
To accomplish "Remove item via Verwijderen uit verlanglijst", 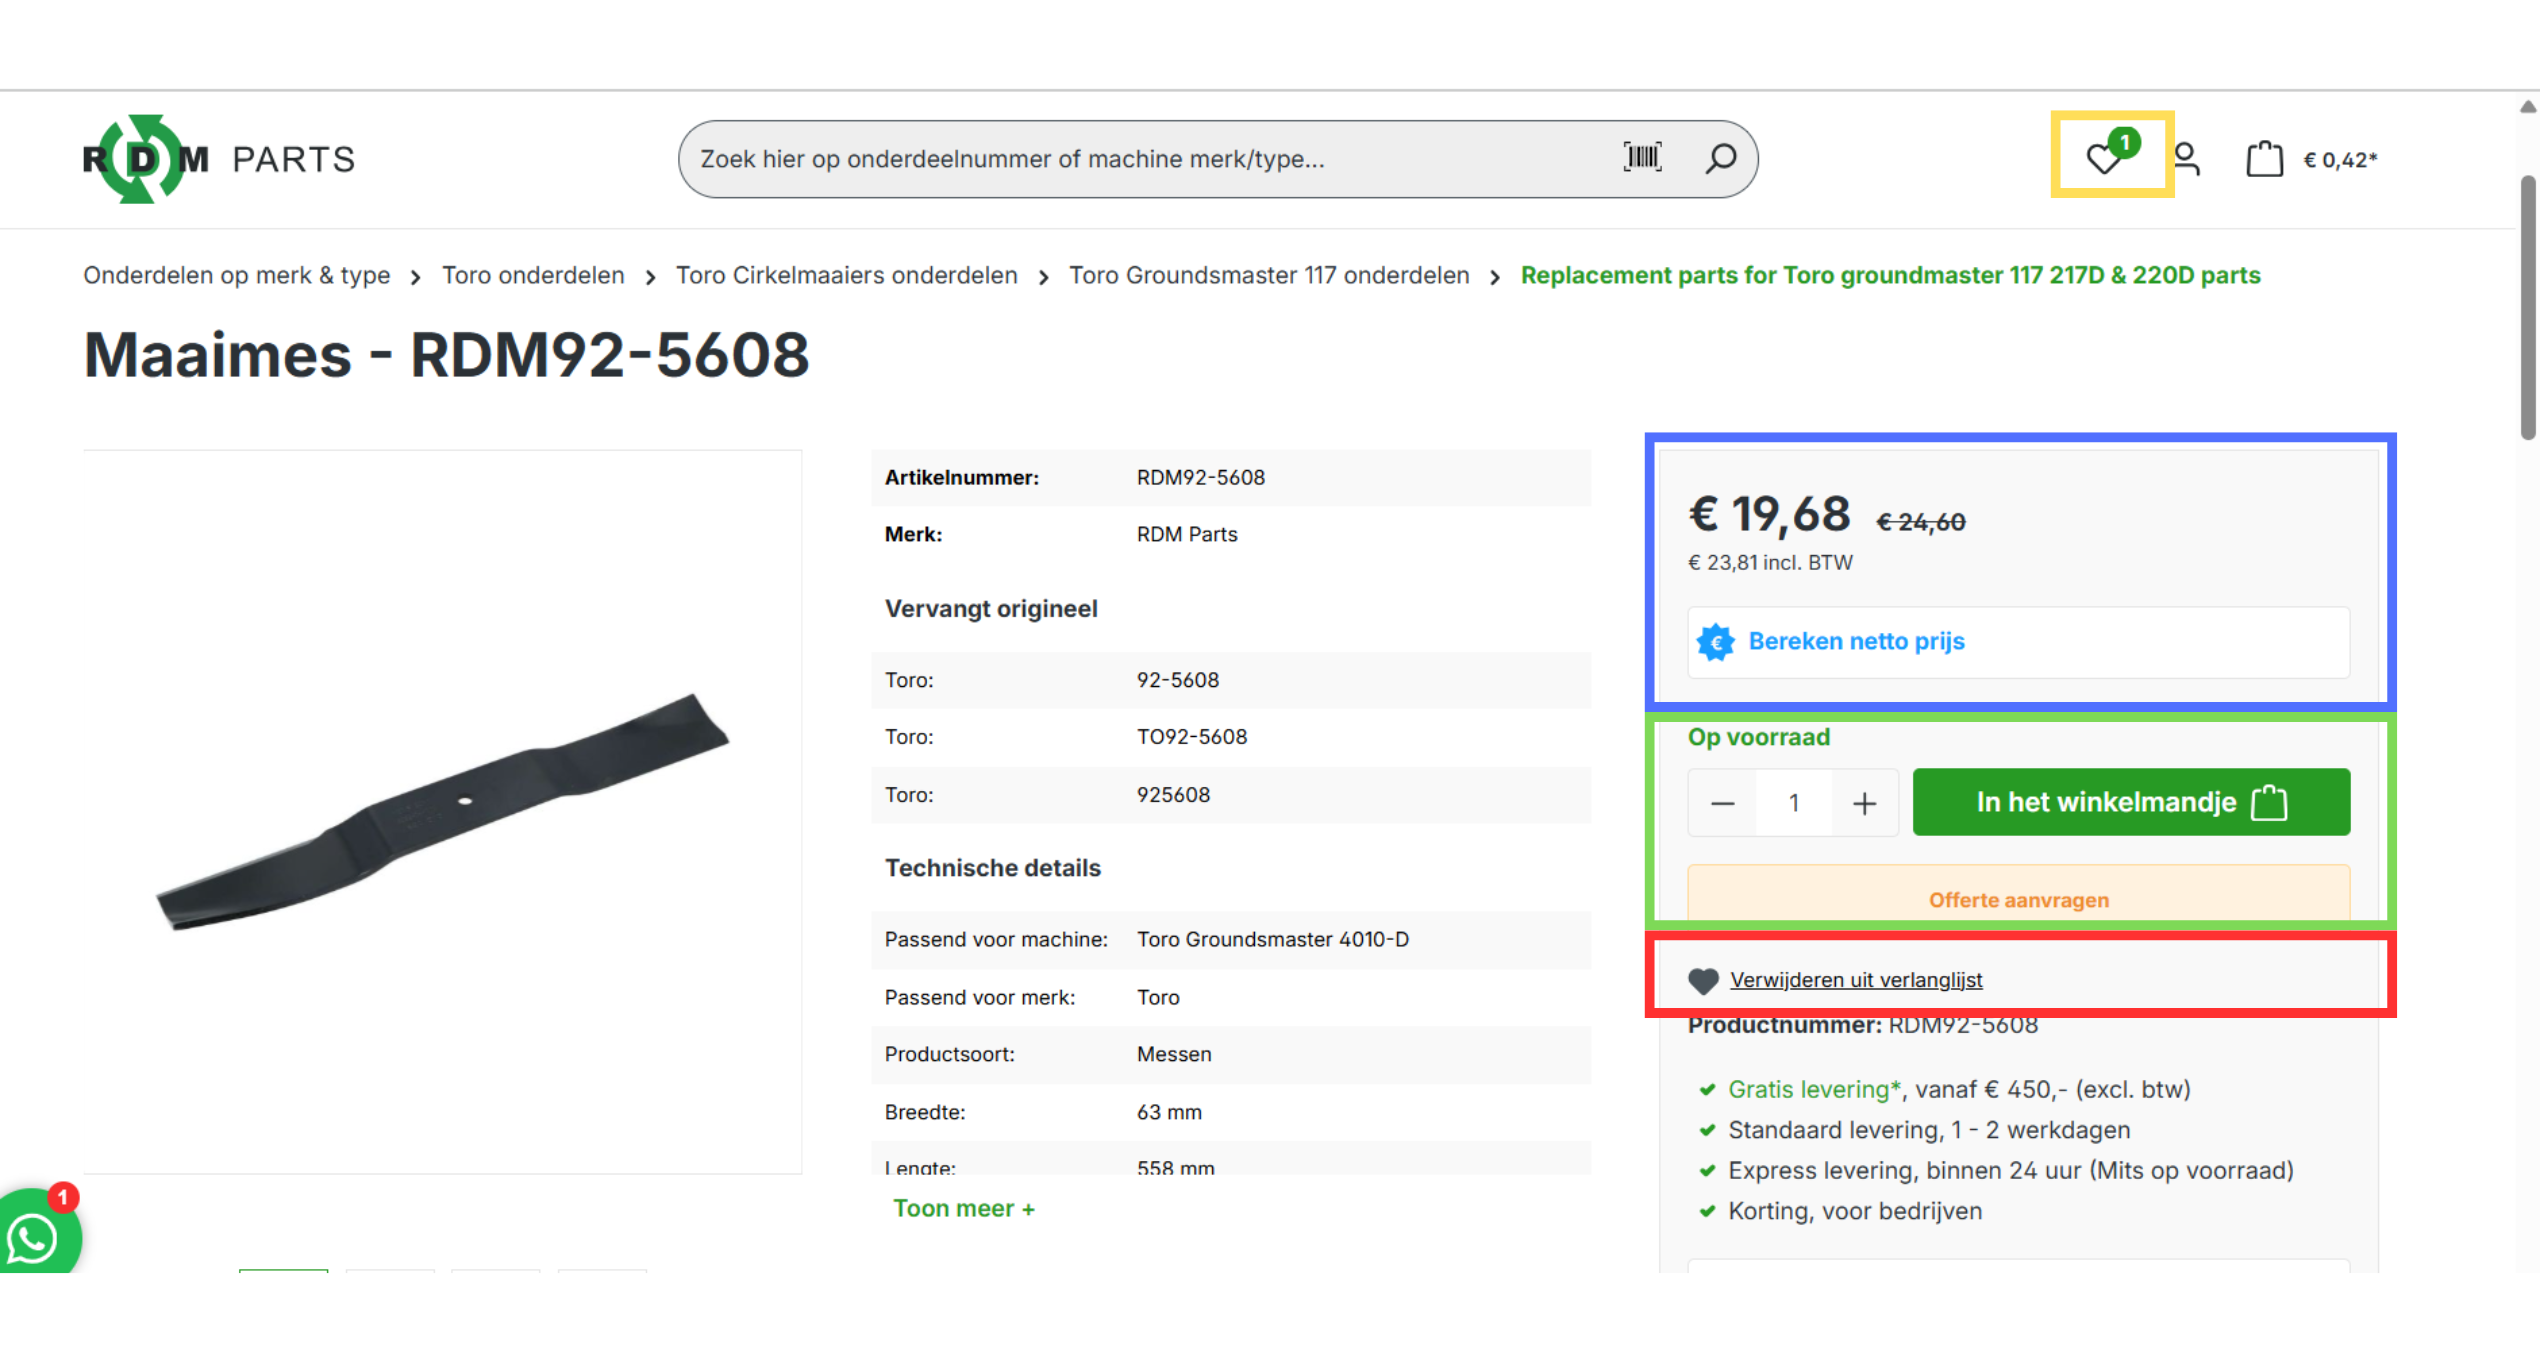I will coord(1855,980).
